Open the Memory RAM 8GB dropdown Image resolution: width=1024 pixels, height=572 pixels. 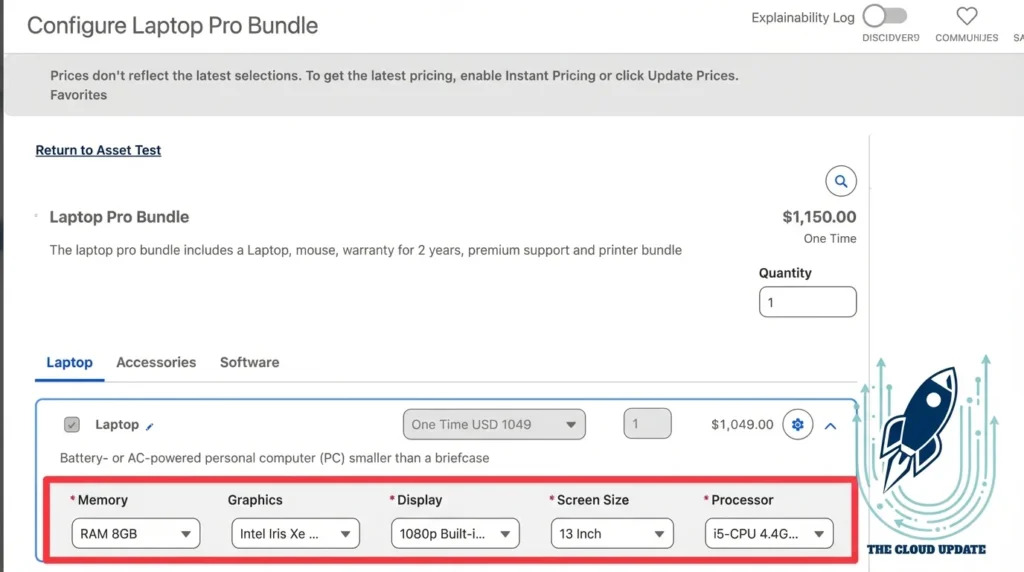point(136,533)
